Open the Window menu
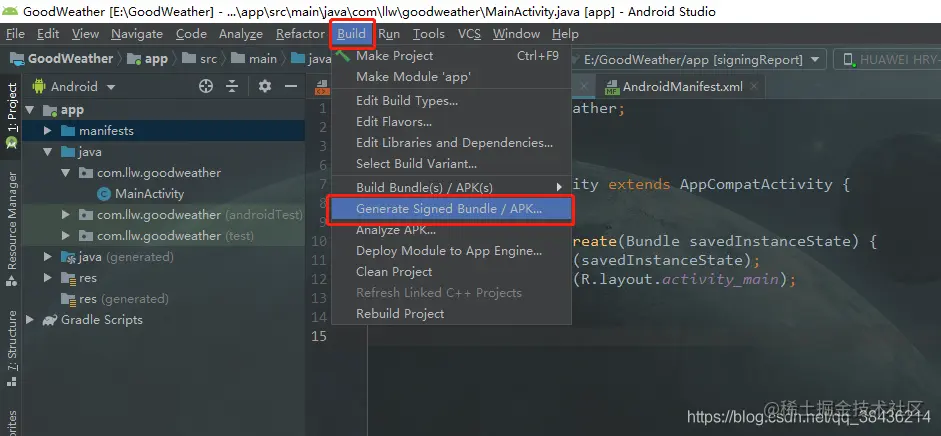The image size is (941, 436). (516, 34)
